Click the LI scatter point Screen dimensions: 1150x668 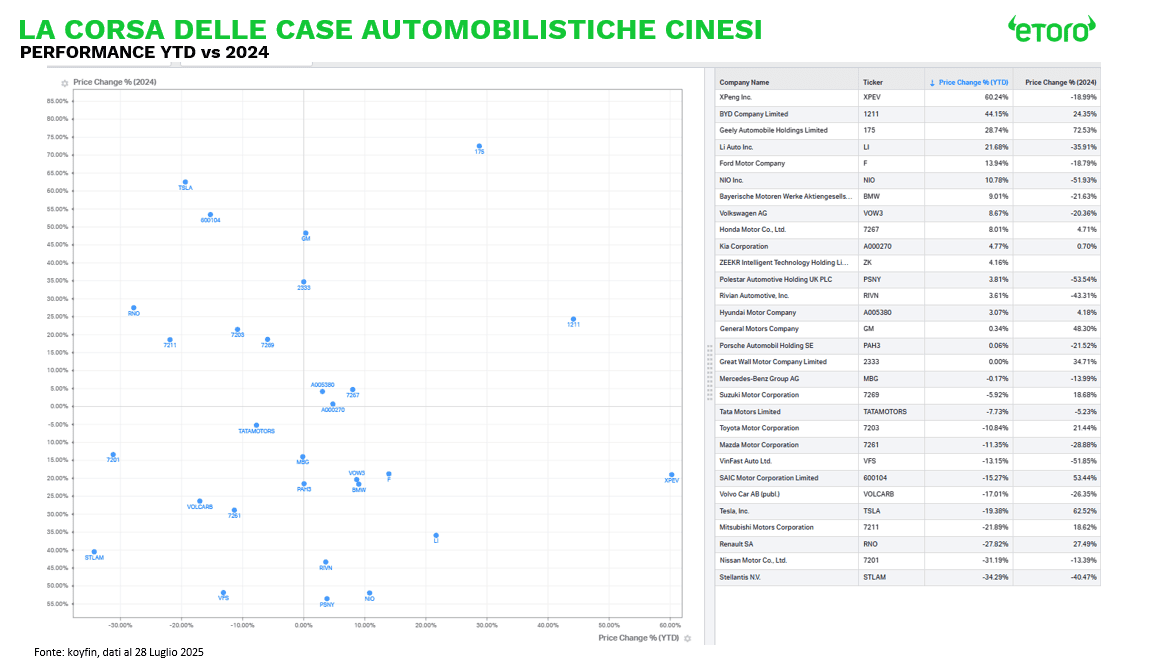pyautogui.click(x=436, y=535)
